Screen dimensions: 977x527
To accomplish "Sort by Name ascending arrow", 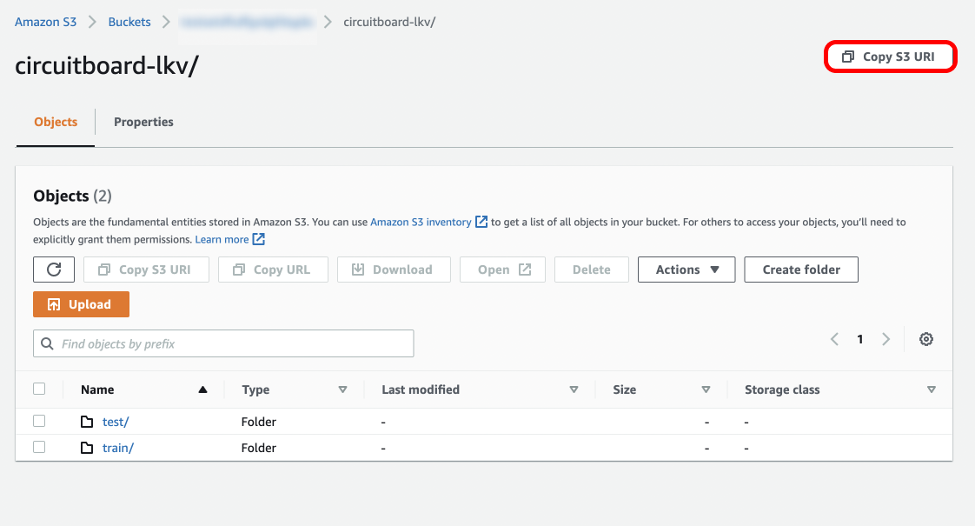I will tap(203, 390).
